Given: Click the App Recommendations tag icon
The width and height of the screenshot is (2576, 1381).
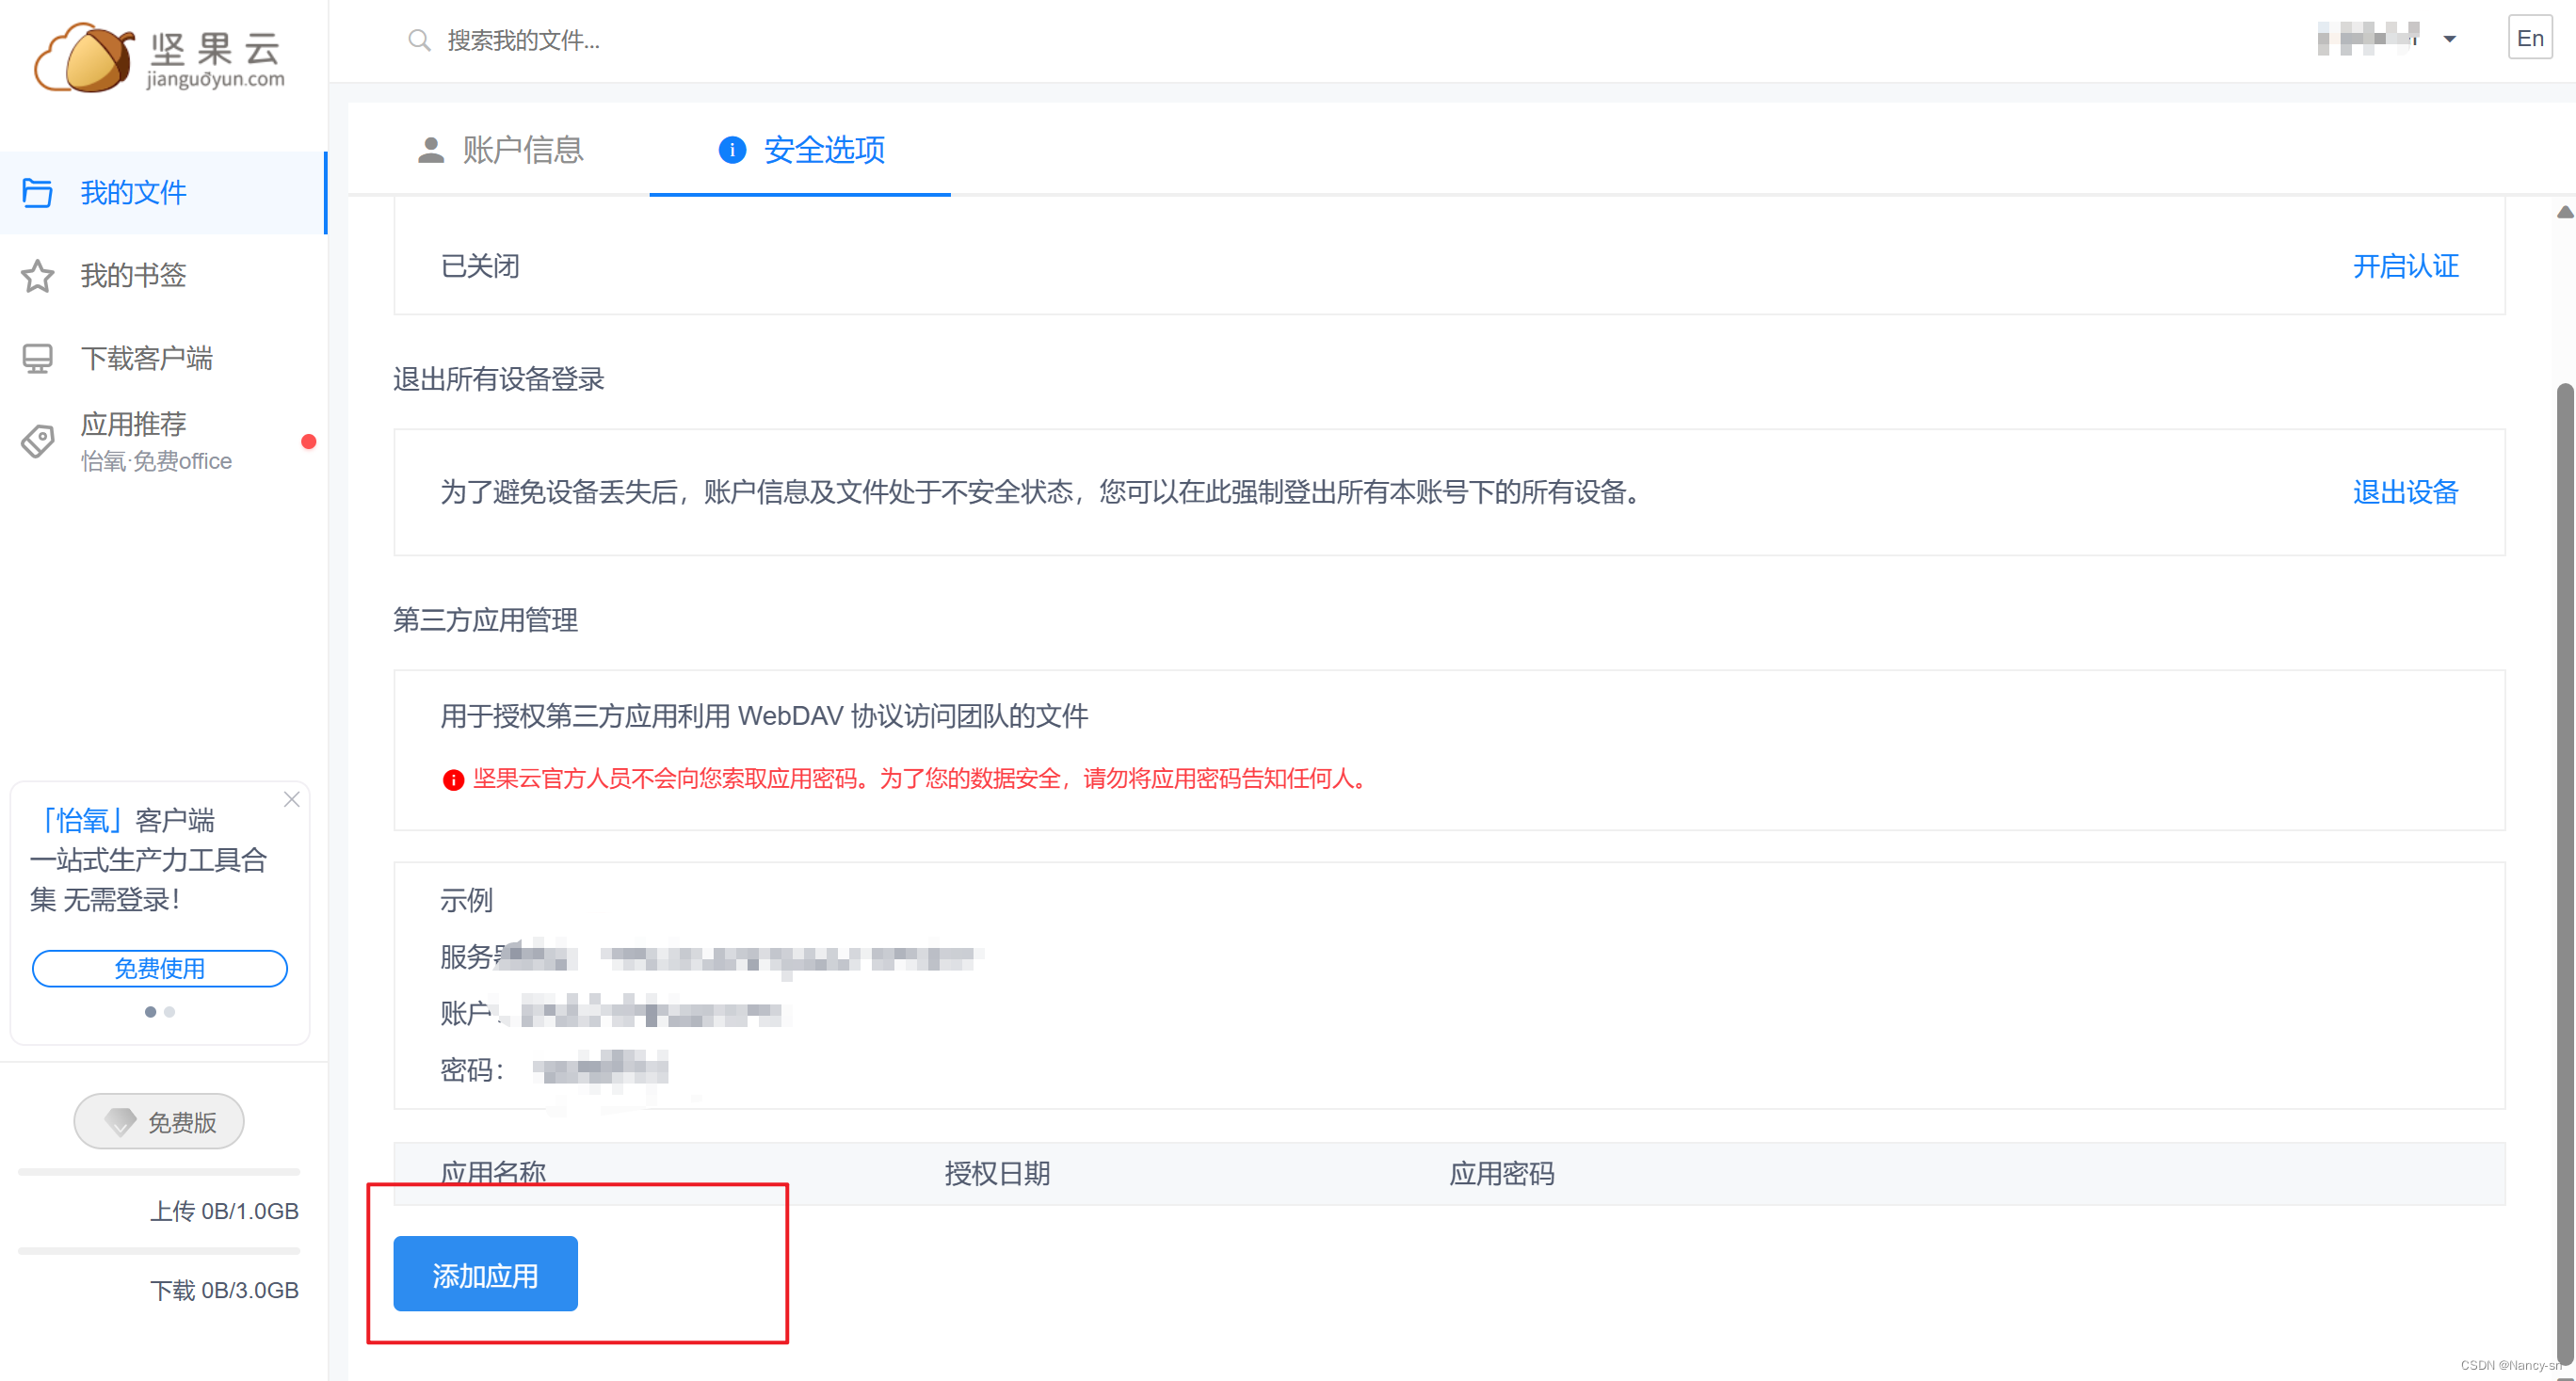Looking at the screenshot, I should coord(38,441).
